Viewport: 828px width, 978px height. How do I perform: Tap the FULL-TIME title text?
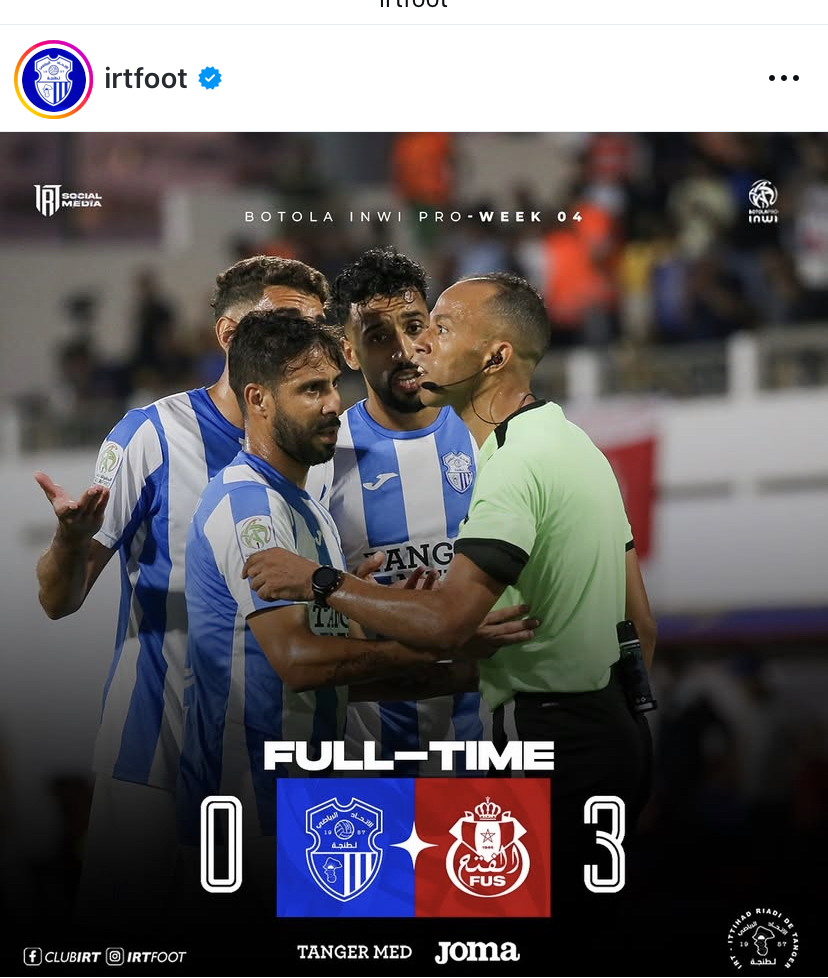[409, 756]
